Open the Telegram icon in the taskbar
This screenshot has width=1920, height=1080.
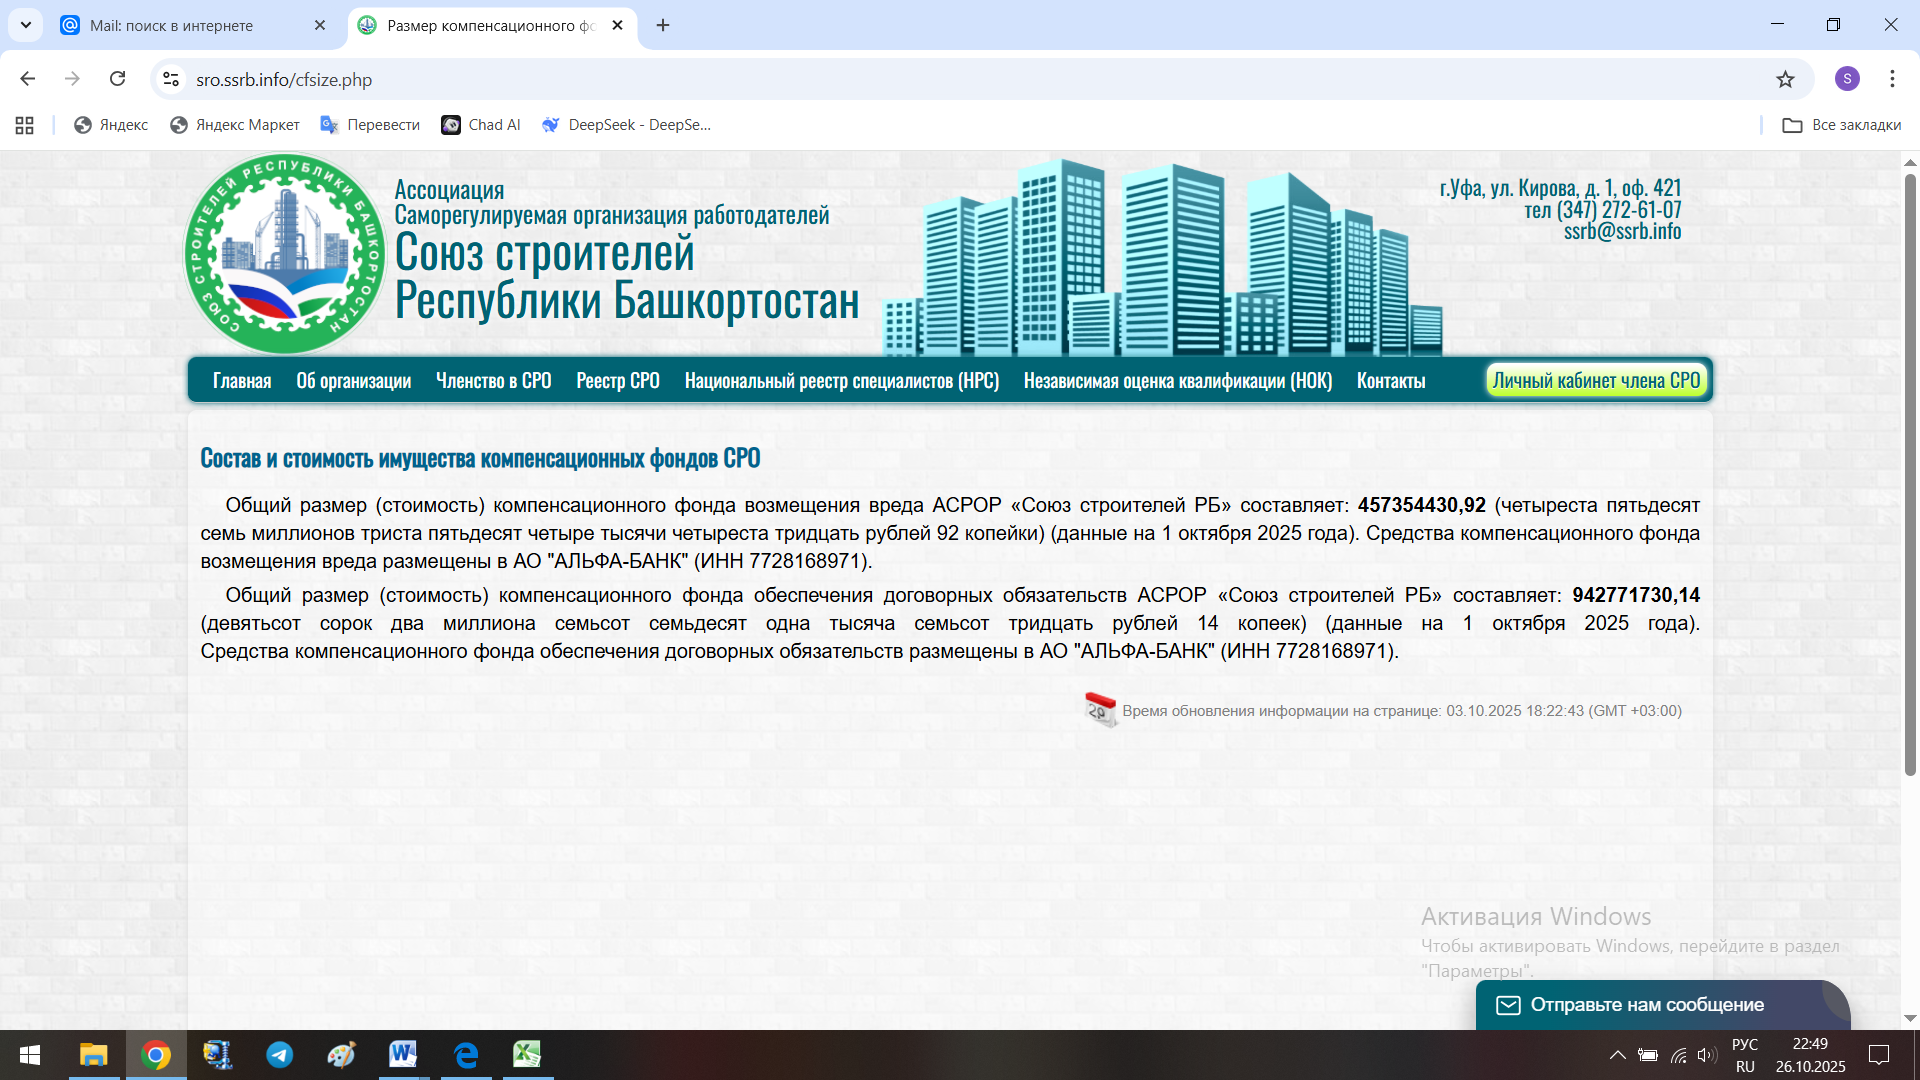[x=280, y=1055]
